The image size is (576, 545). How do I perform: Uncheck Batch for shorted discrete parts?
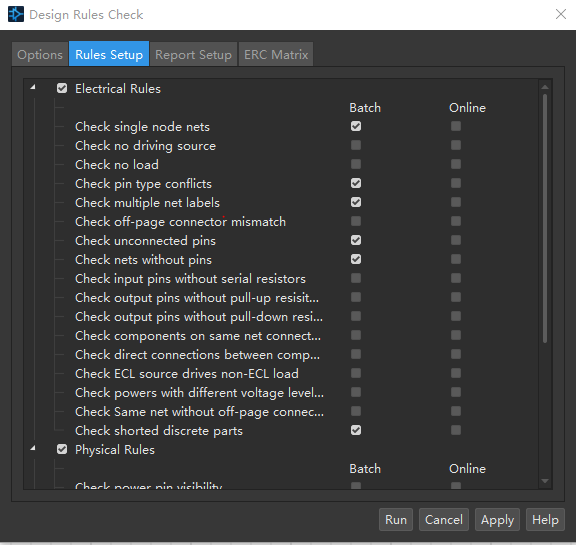[356, 430]
